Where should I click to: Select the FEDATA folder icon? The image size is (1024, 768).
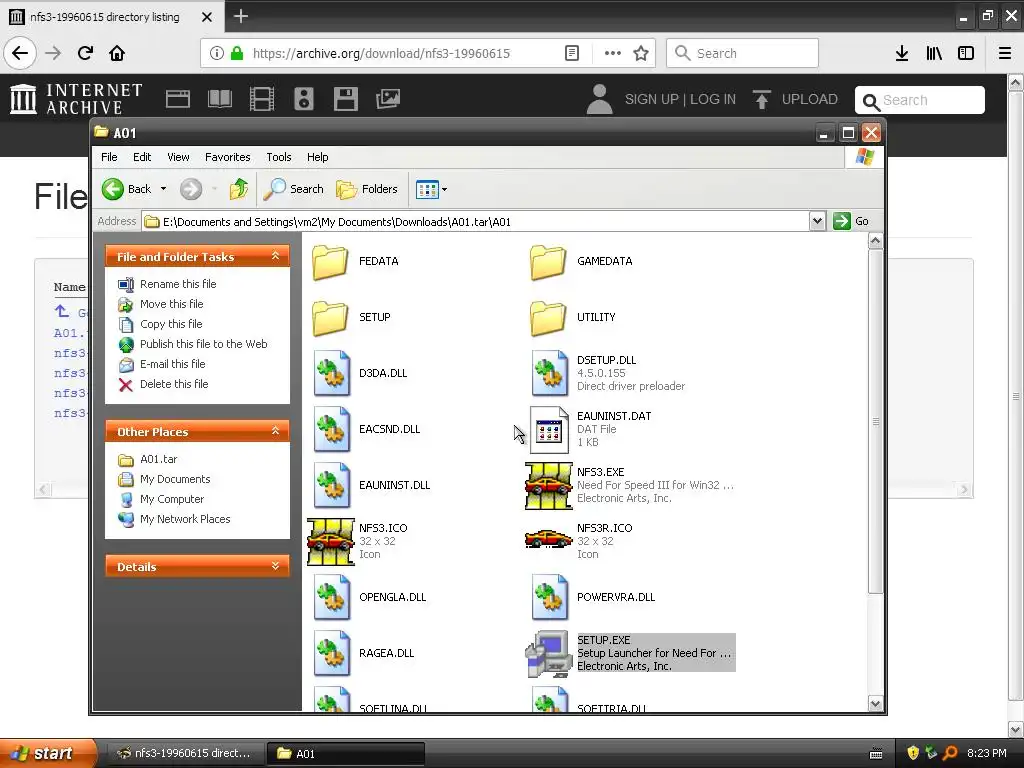(x=330, y=262)
